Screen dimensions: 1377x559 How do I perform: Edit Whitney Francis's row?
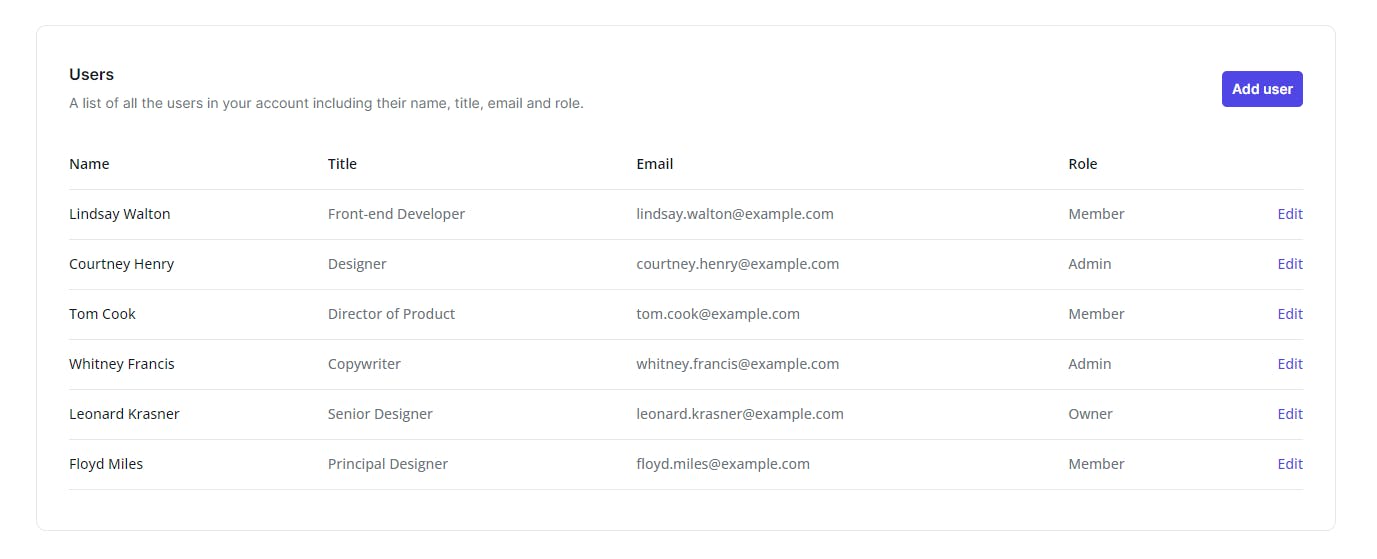coord(1290,364)
